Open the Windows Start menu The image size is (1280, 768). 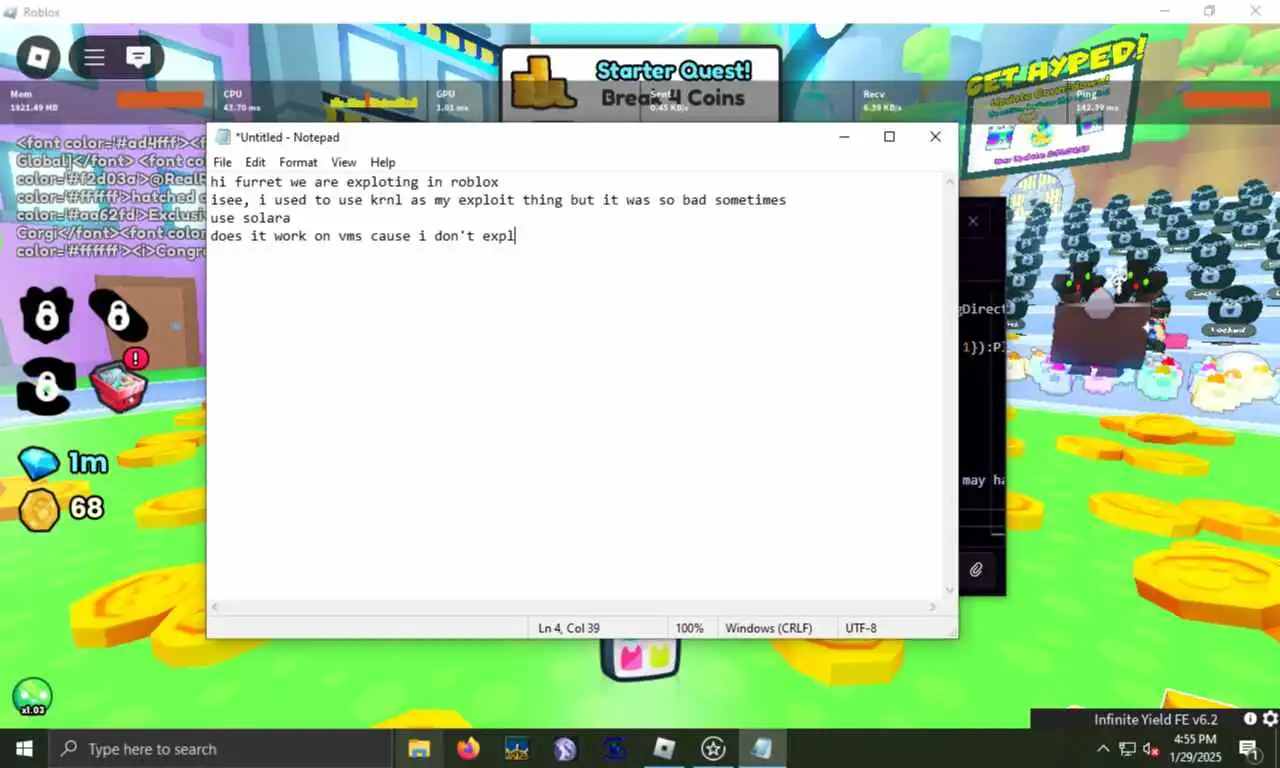pos(24,748)
